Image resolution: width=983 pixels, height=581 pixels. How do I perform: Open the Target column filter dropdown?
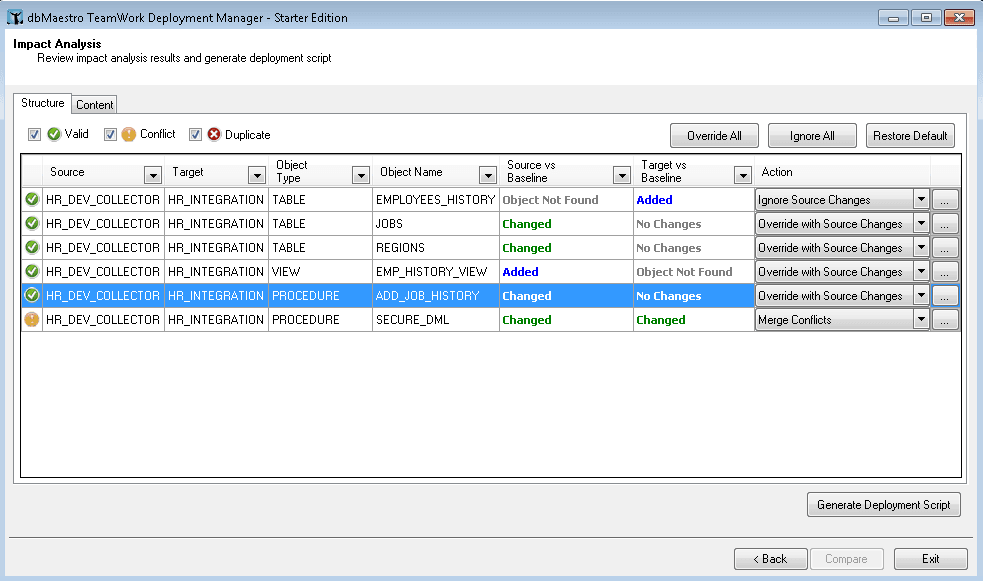256,175
